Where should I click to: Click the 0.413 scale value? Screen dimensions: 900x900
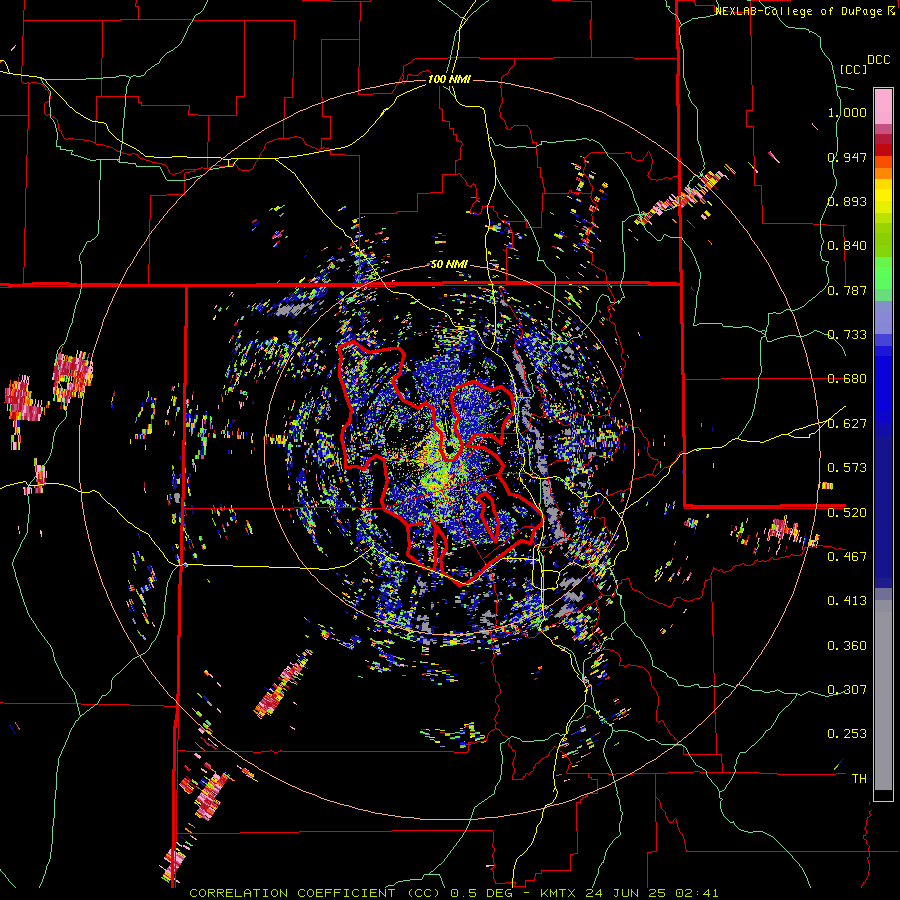(847, 601)
